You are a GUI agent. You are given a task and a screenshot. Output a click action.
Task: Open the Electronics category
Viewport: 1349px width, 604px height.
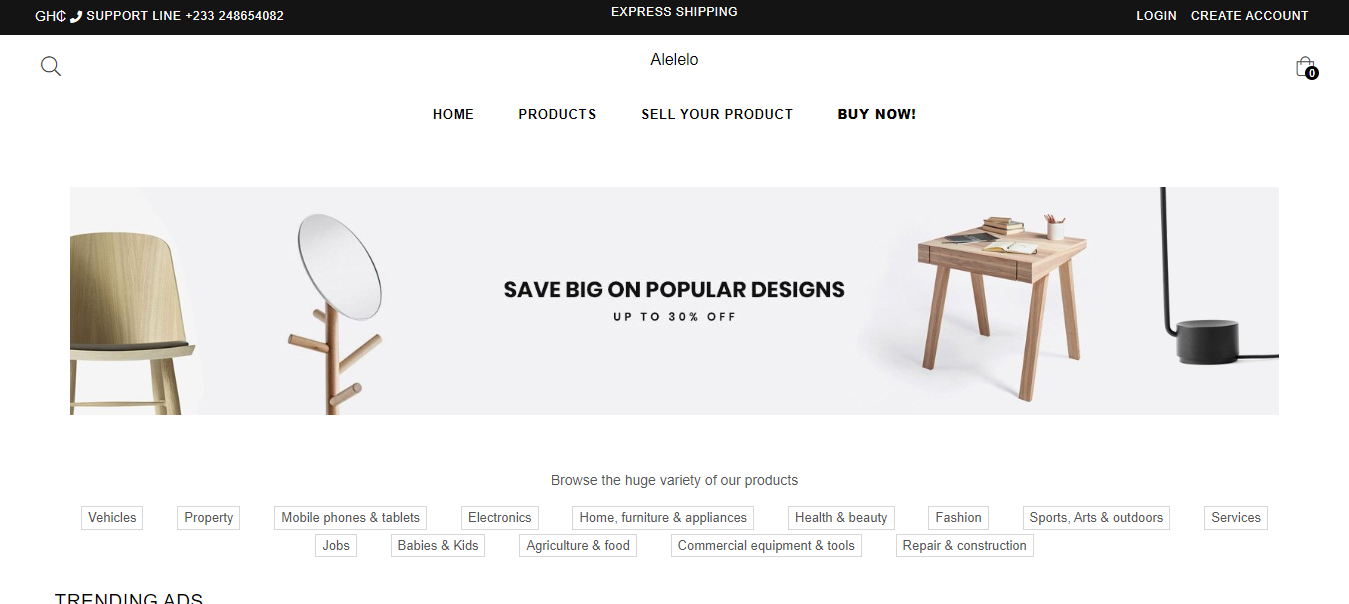(x=499, y=517)
